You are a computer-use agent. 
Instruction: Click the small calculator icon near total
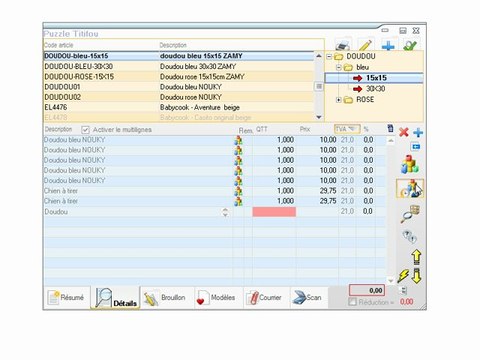click(404, 291)
